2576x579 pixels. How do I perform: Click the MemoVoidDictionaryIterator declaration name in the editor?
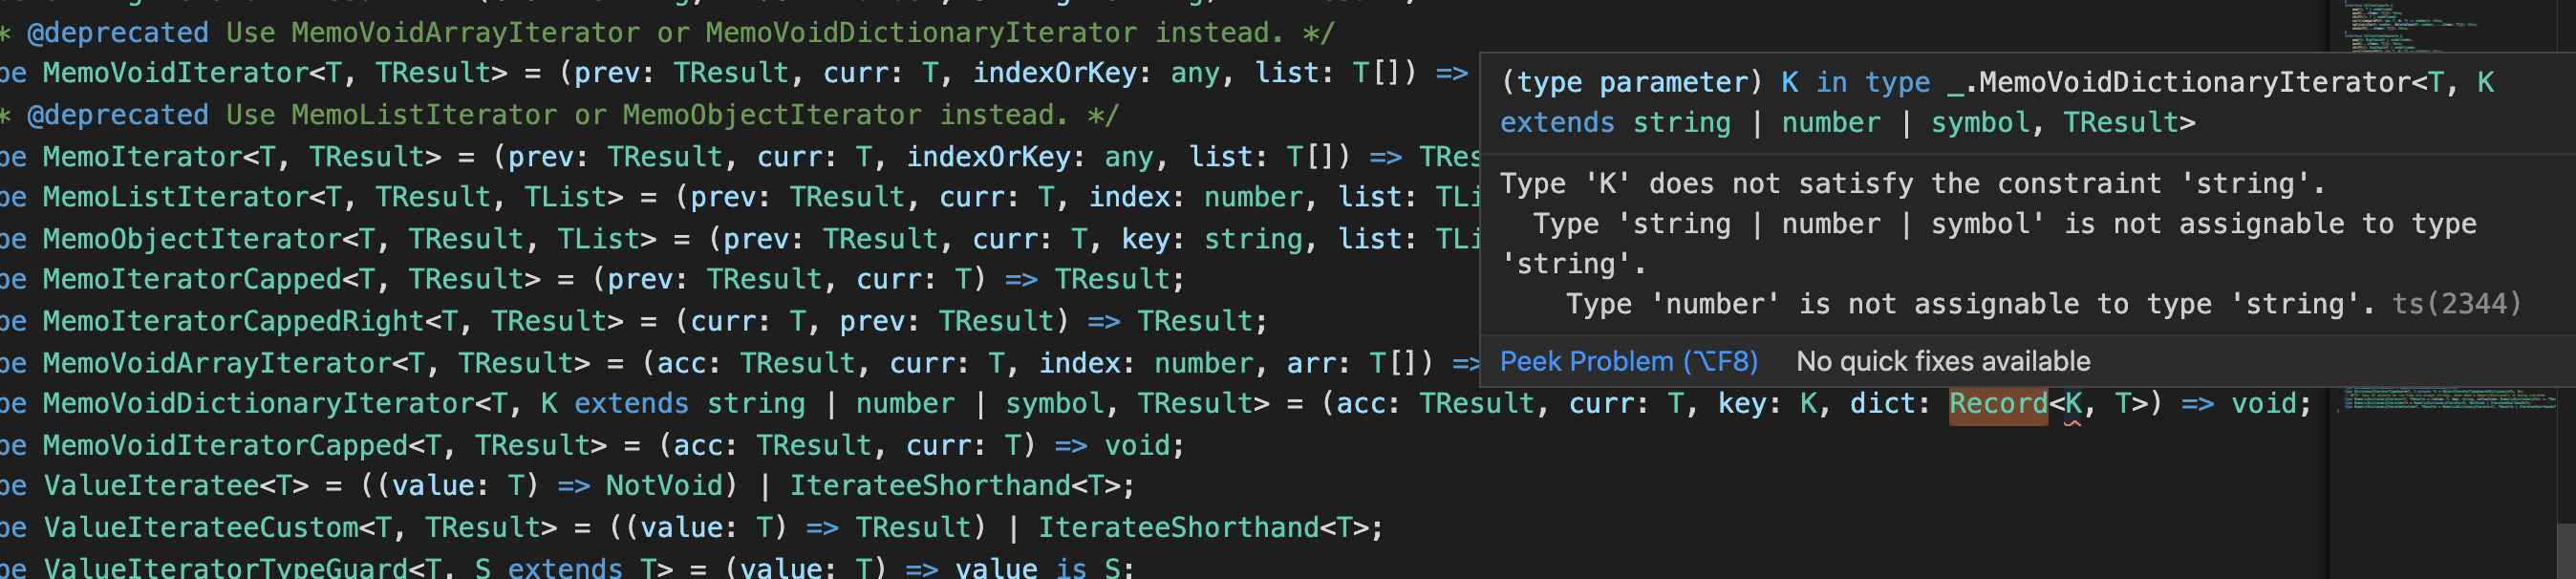point(258,403)
